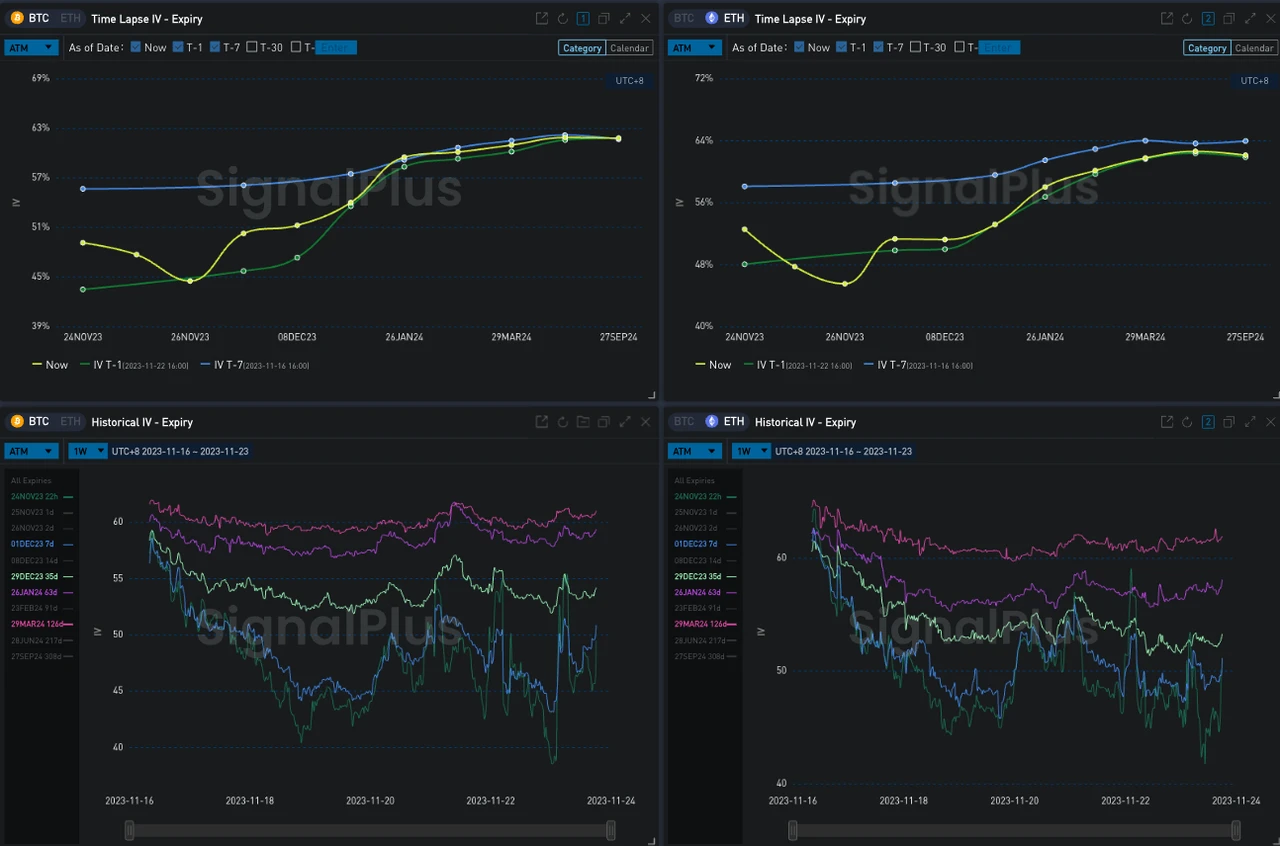
Task: Refresh the BTC Time Lapse IV chart
Action: pos(563,19)
